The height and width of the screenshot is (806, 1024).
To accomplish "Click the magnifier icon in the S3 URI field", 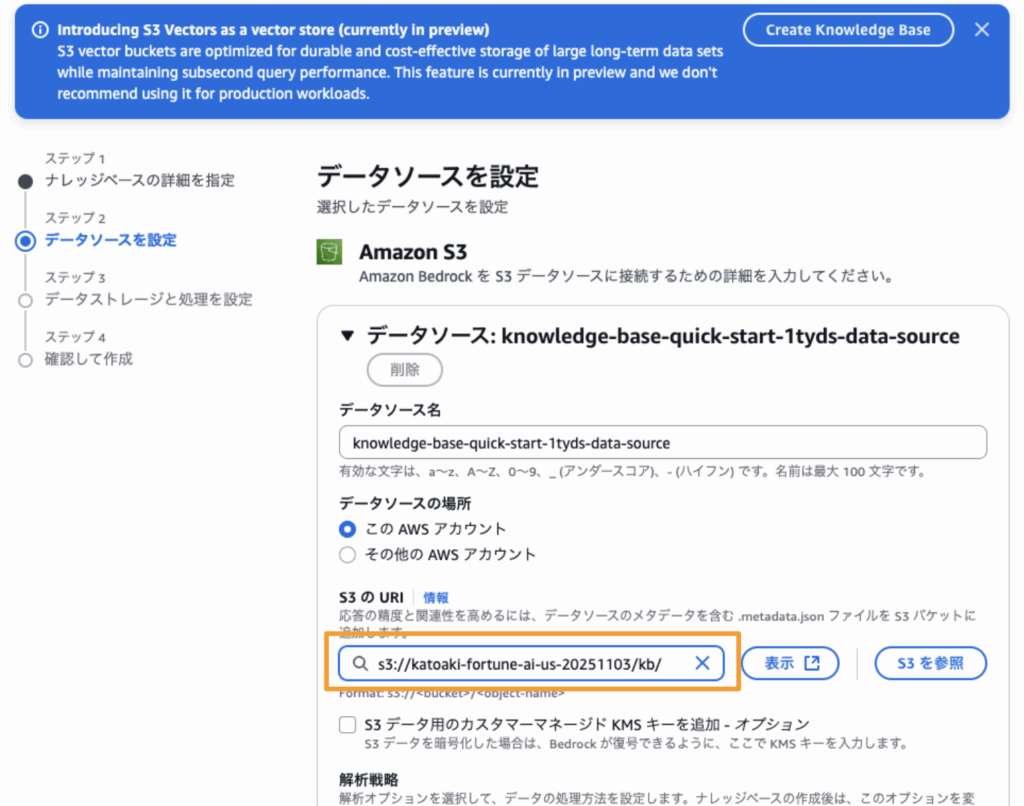I will [x=359, y=663].
